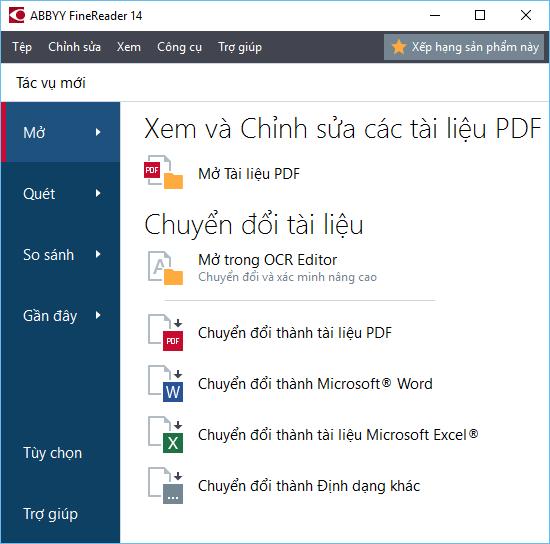Click the ABBYY FineReader logo in title bar
The image size is (550, 544).
(x=16, y=15)
